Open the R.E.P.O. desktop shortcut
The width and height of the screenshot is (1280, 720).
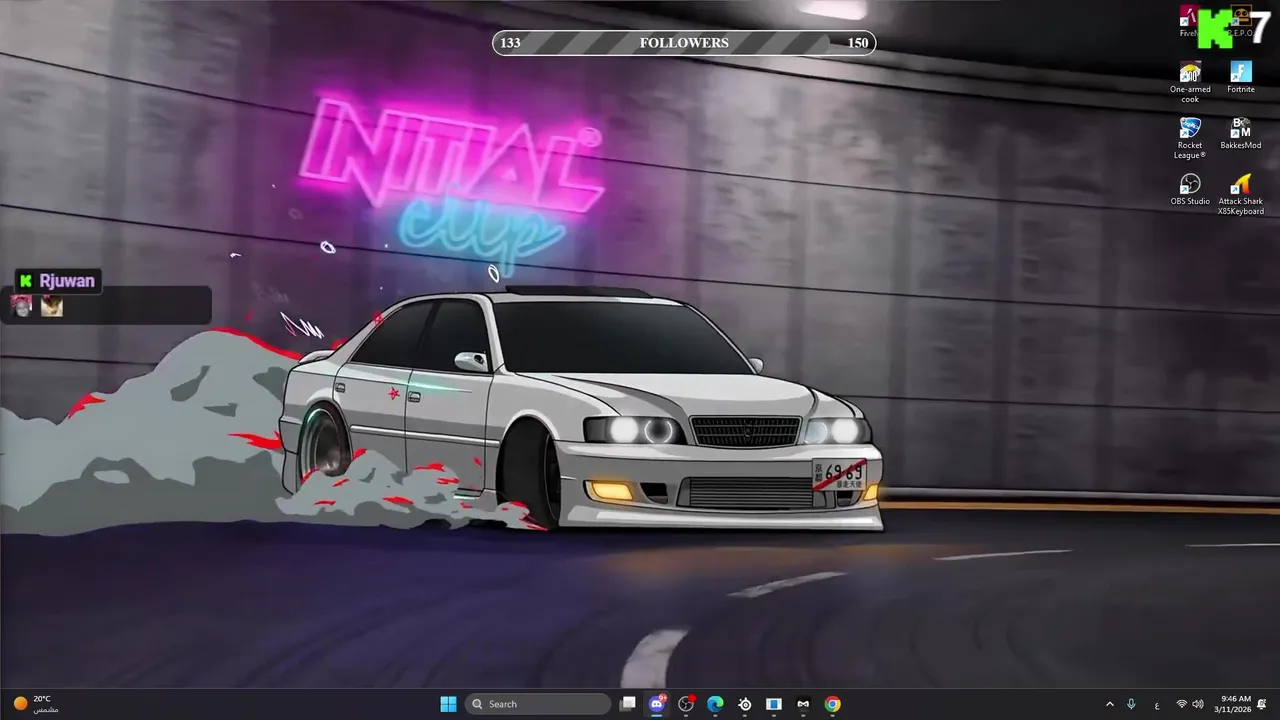[1241, 22]
